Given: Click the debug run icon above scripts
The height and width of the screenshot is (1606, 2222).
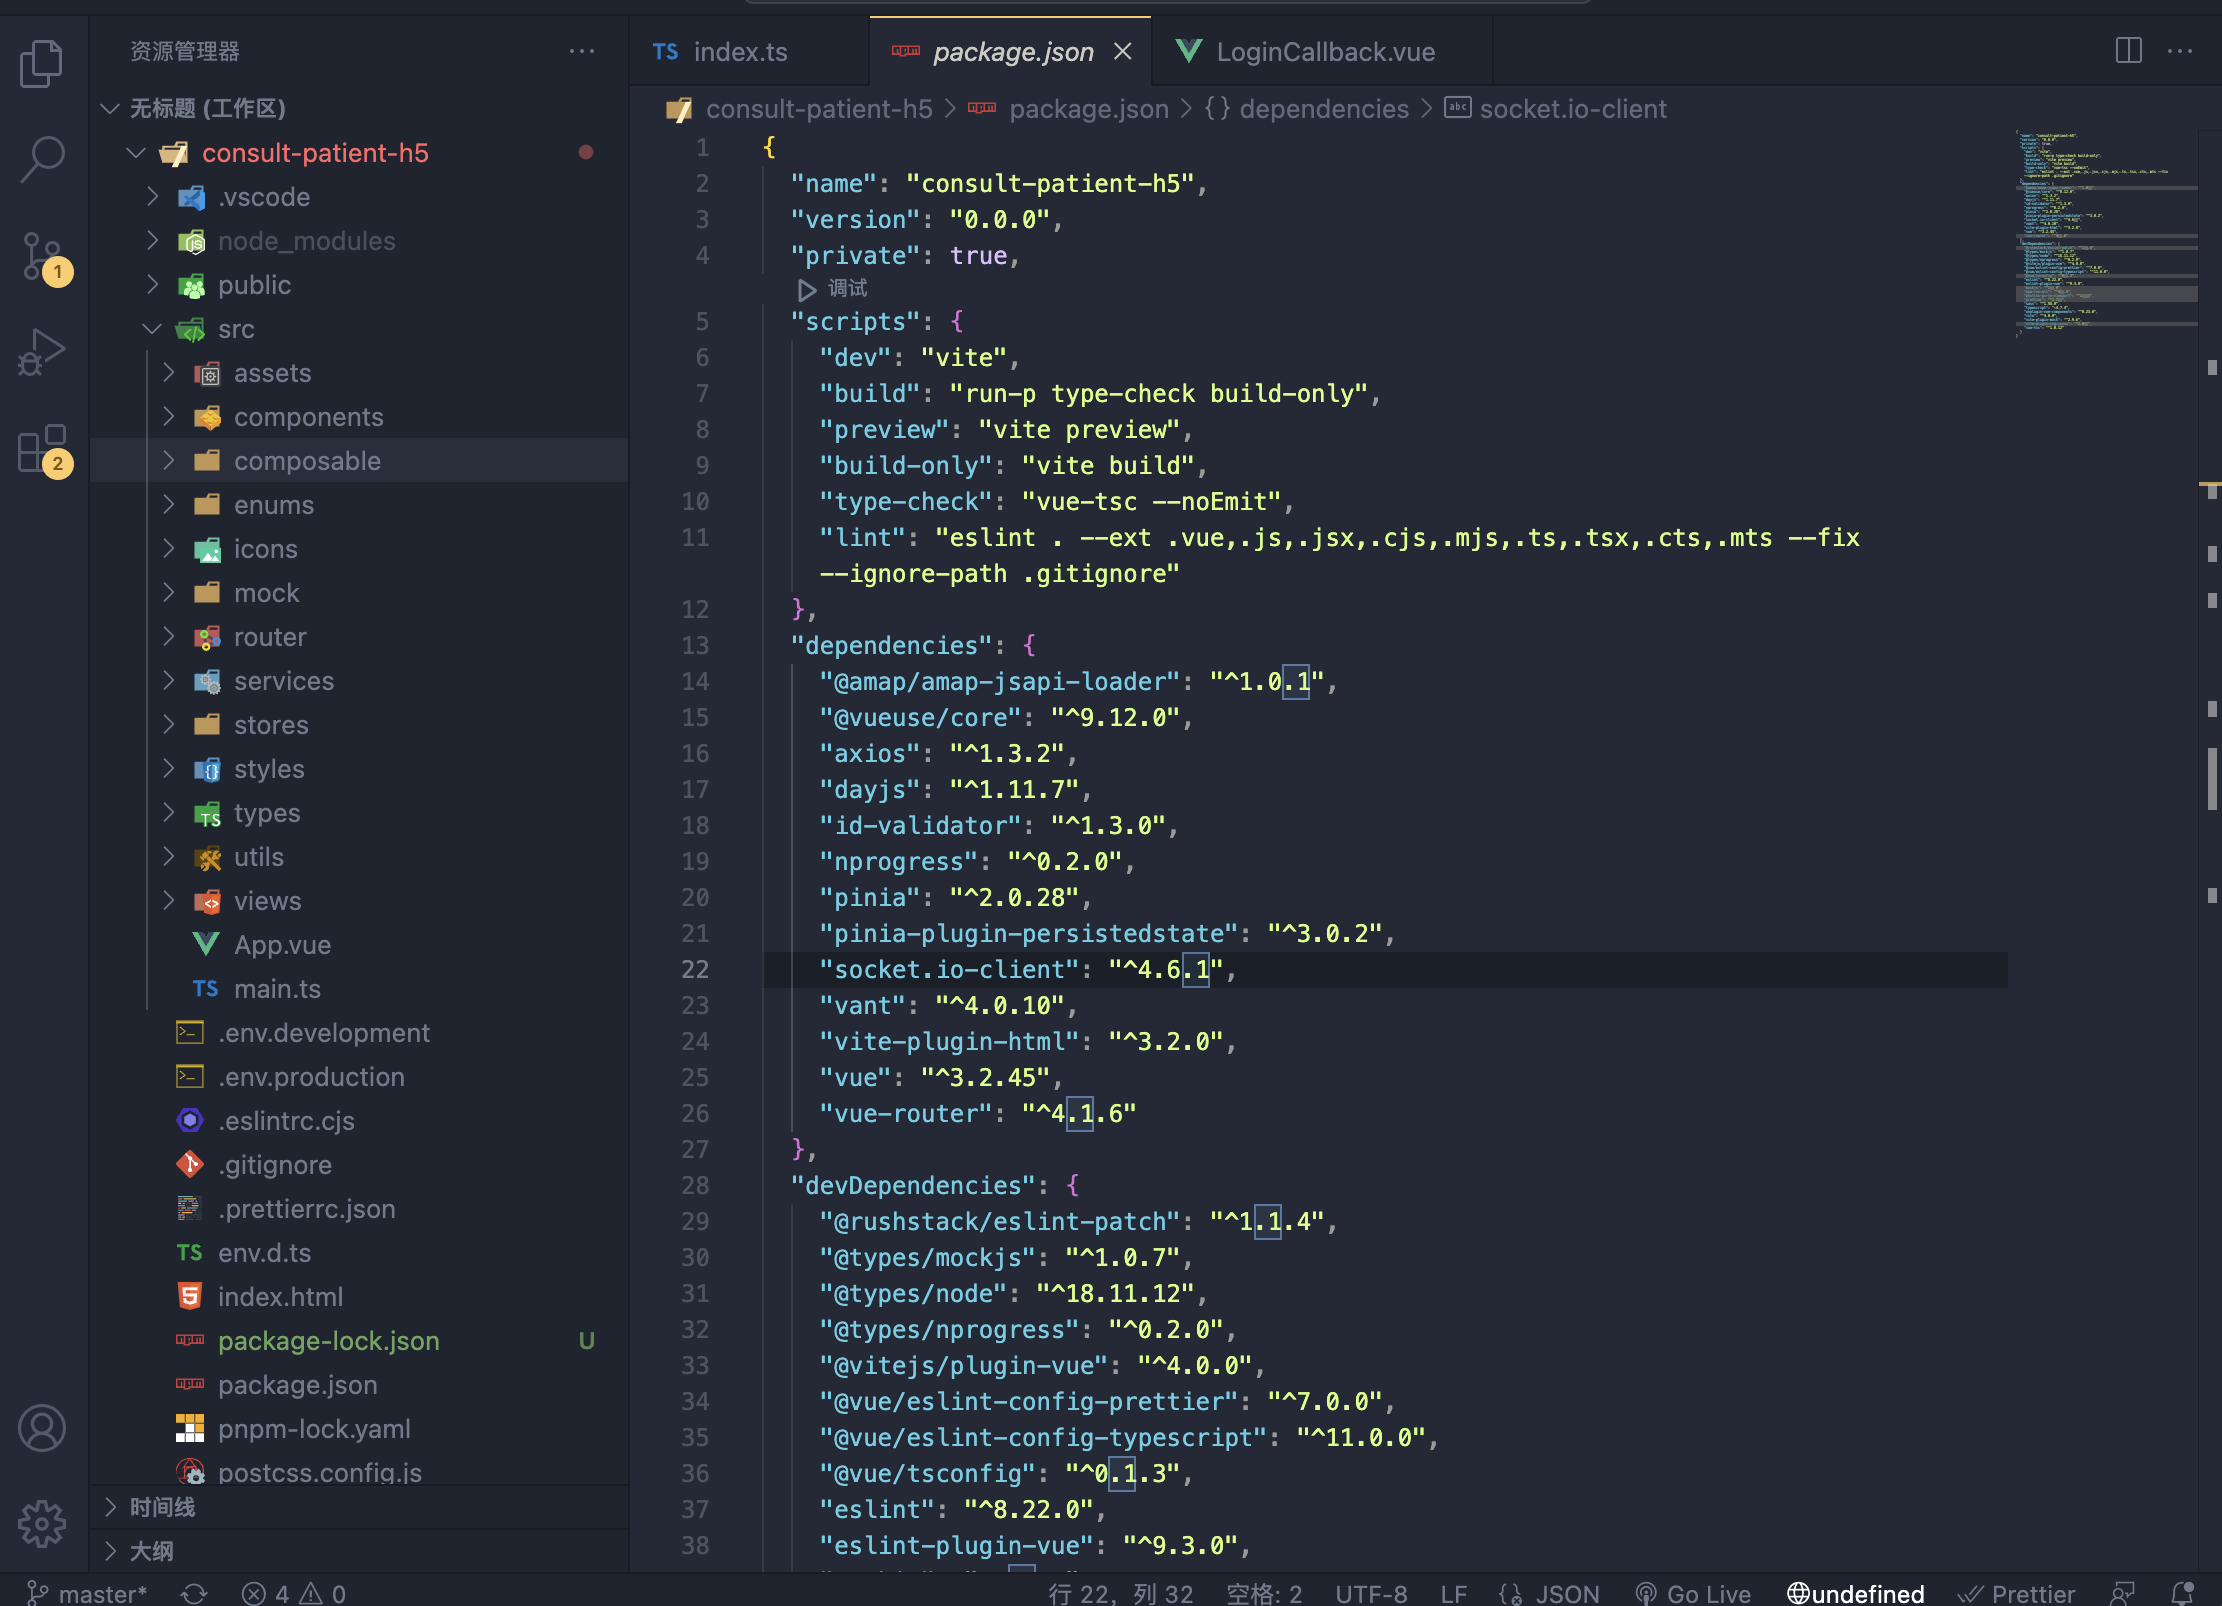Looking at the screenshot, I should click(806, 289).
